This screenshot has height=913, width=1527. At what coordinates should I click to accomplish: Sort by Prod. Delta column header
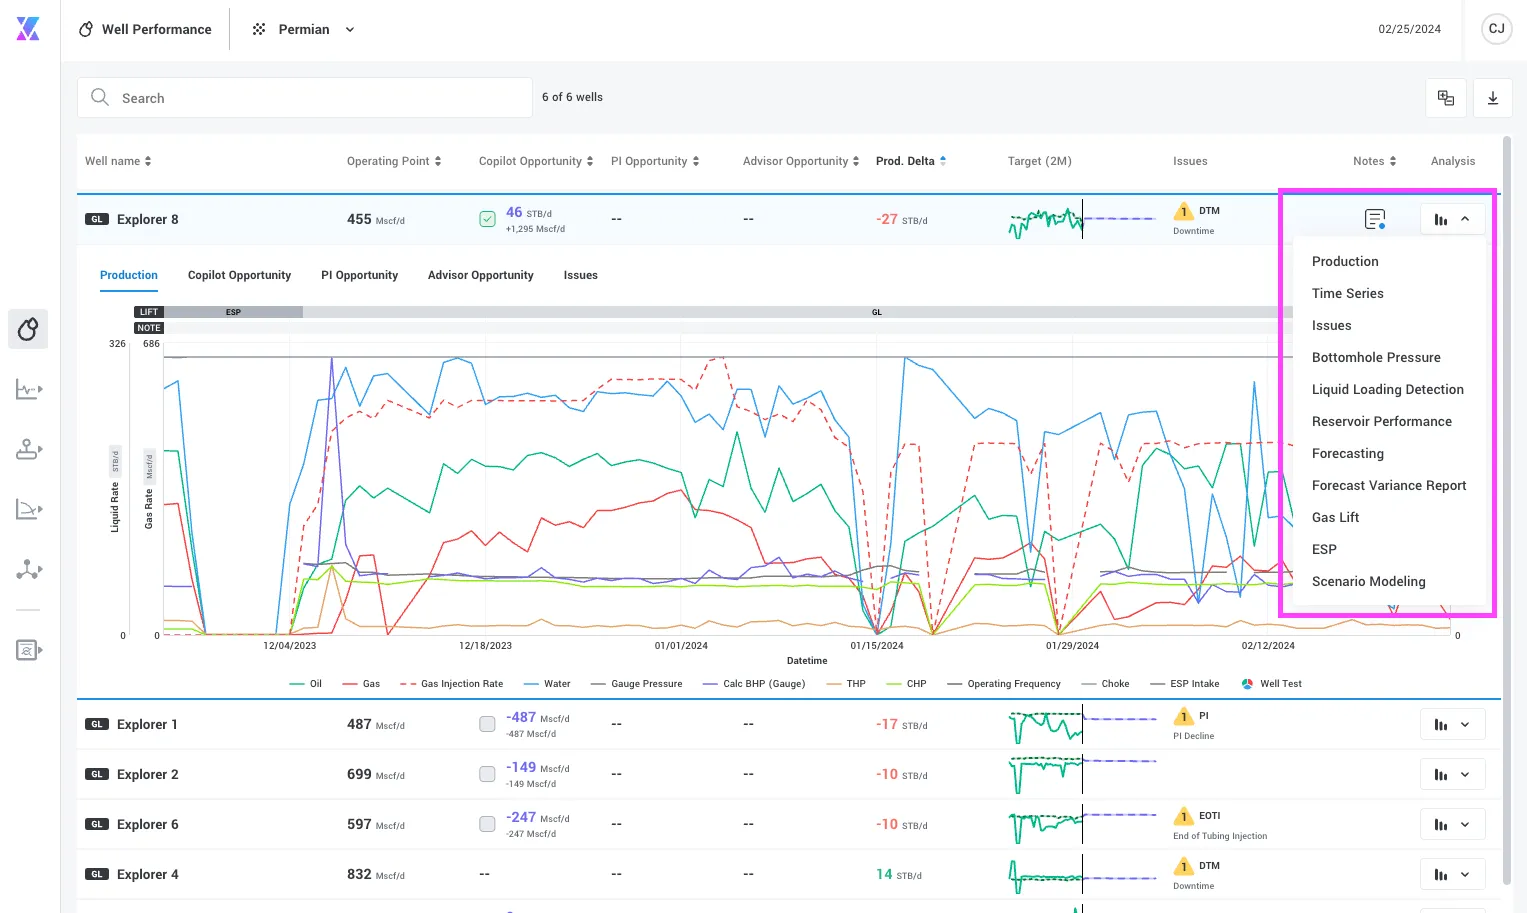pyautogui.click(x=911, y=161)
